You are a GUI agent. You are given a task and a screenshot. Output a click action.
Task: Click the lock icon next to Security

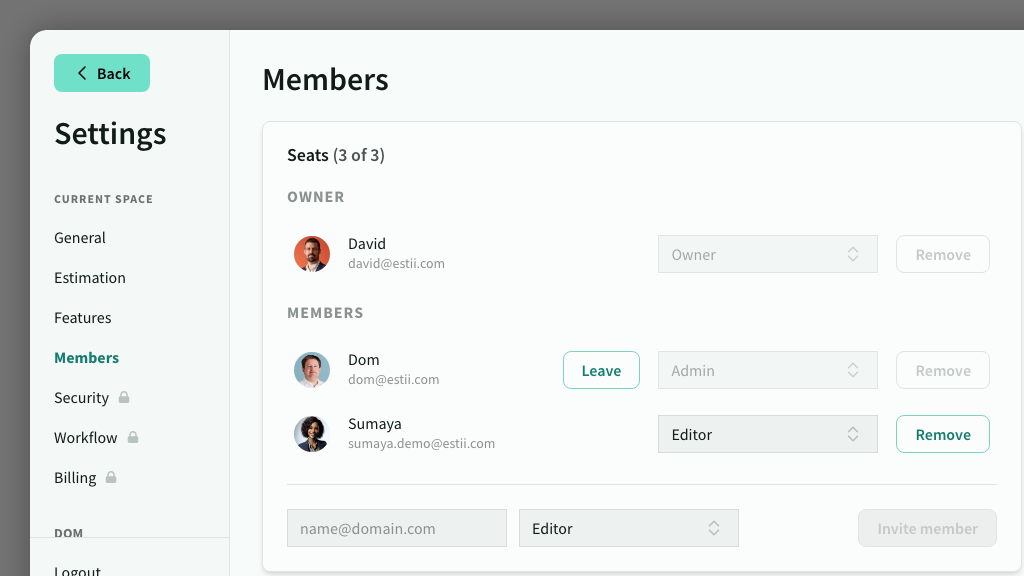(x=124, y=397)
